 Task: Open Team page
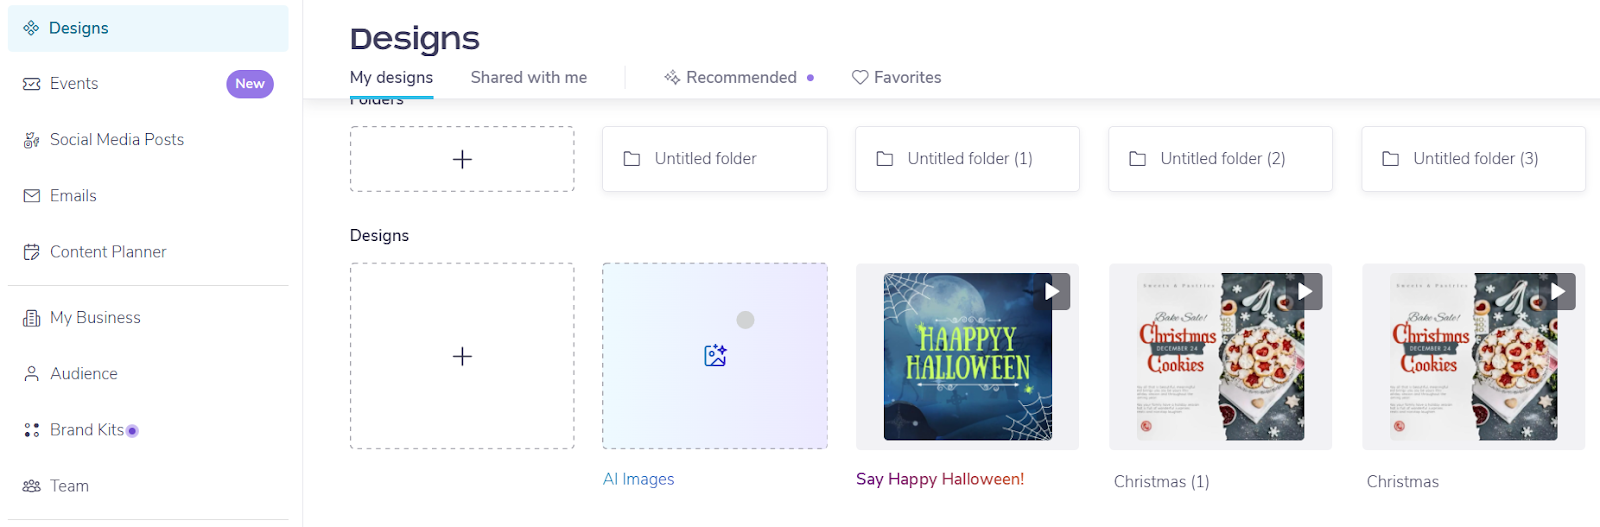tap(148, 486)
